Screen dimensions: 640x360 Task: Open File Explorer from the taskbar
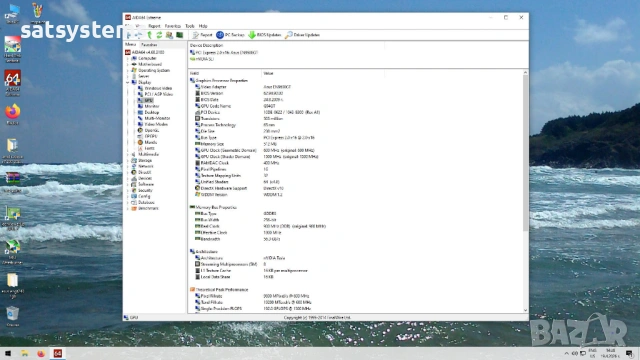point(24,353)
